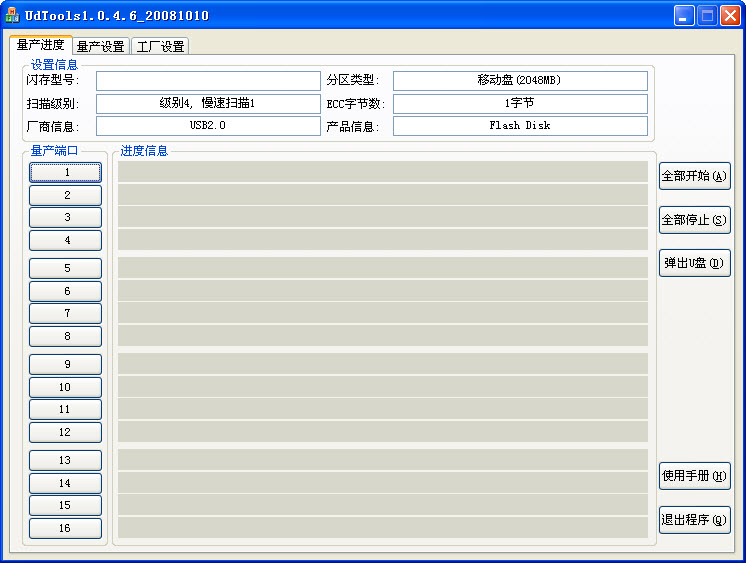Viewport: 746px width, 563px height.
Task: Select production port button 4
Action: (x=66, y=240)
